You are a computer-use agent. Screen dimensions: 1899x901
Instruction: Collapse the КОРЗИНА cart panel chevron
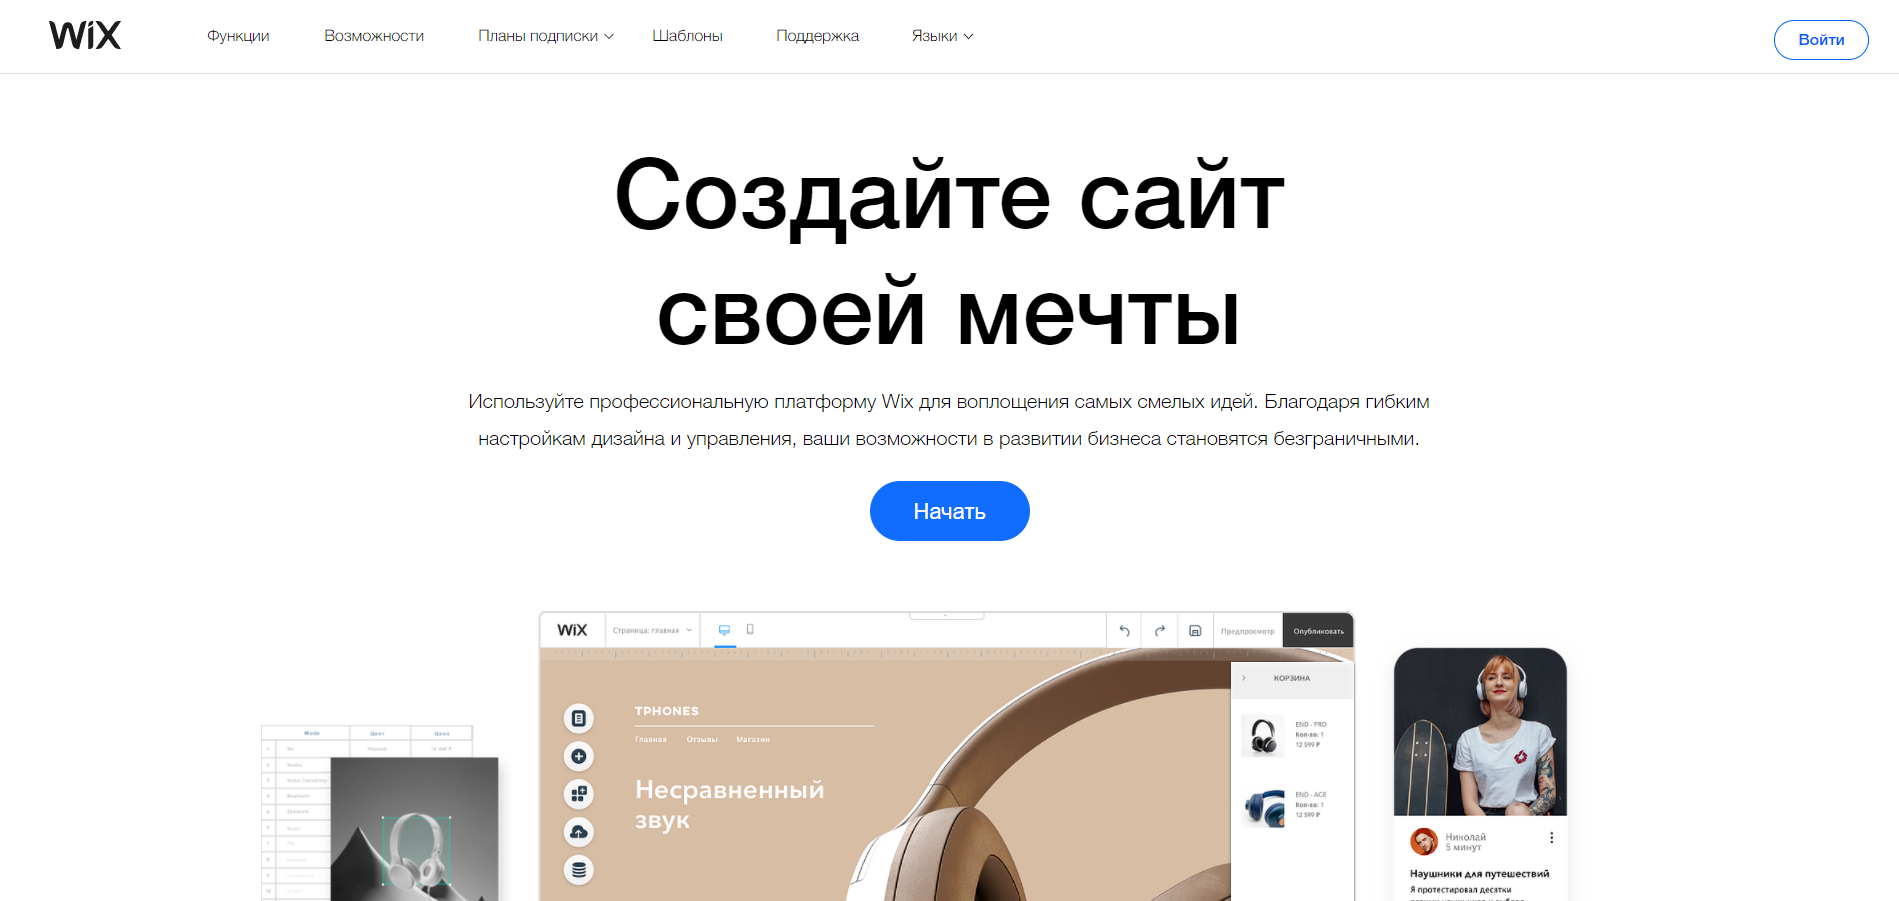tap(1243, 679)
